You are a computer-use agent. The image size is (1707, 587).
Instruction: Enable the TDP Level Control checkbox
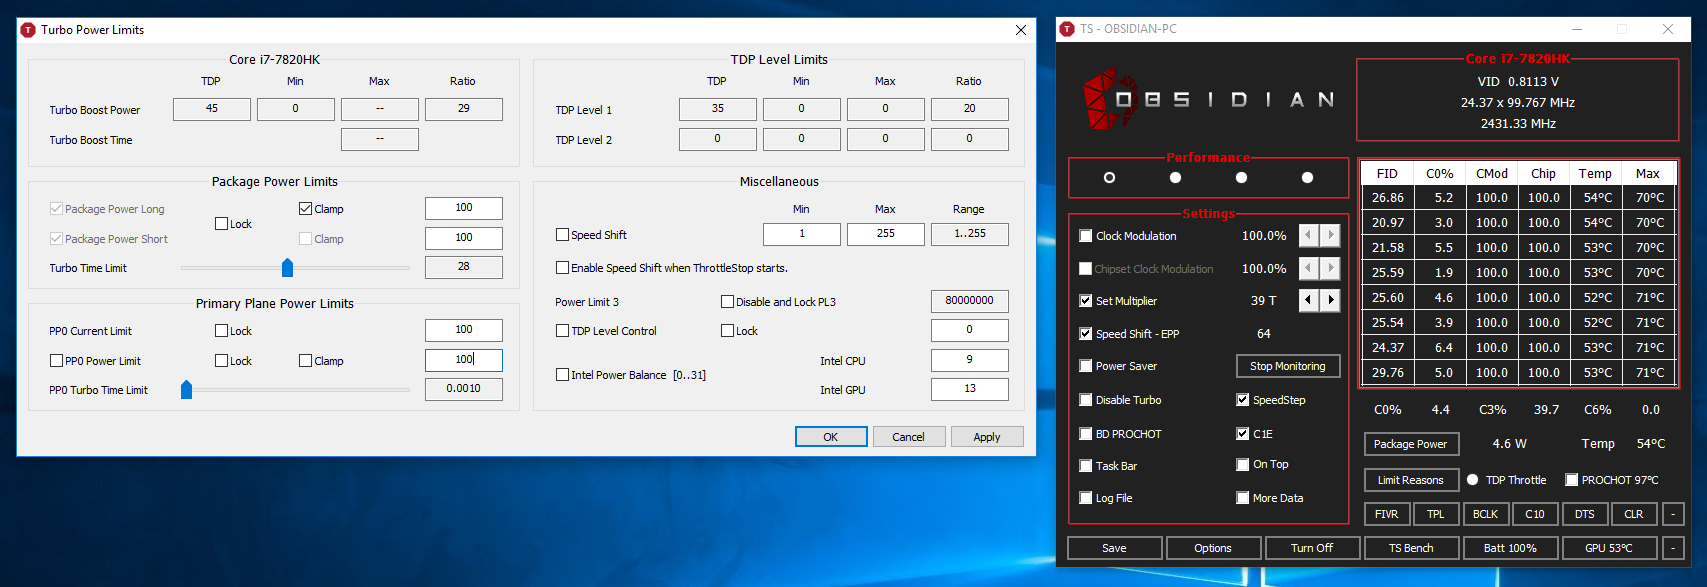[x=562, y=331]
